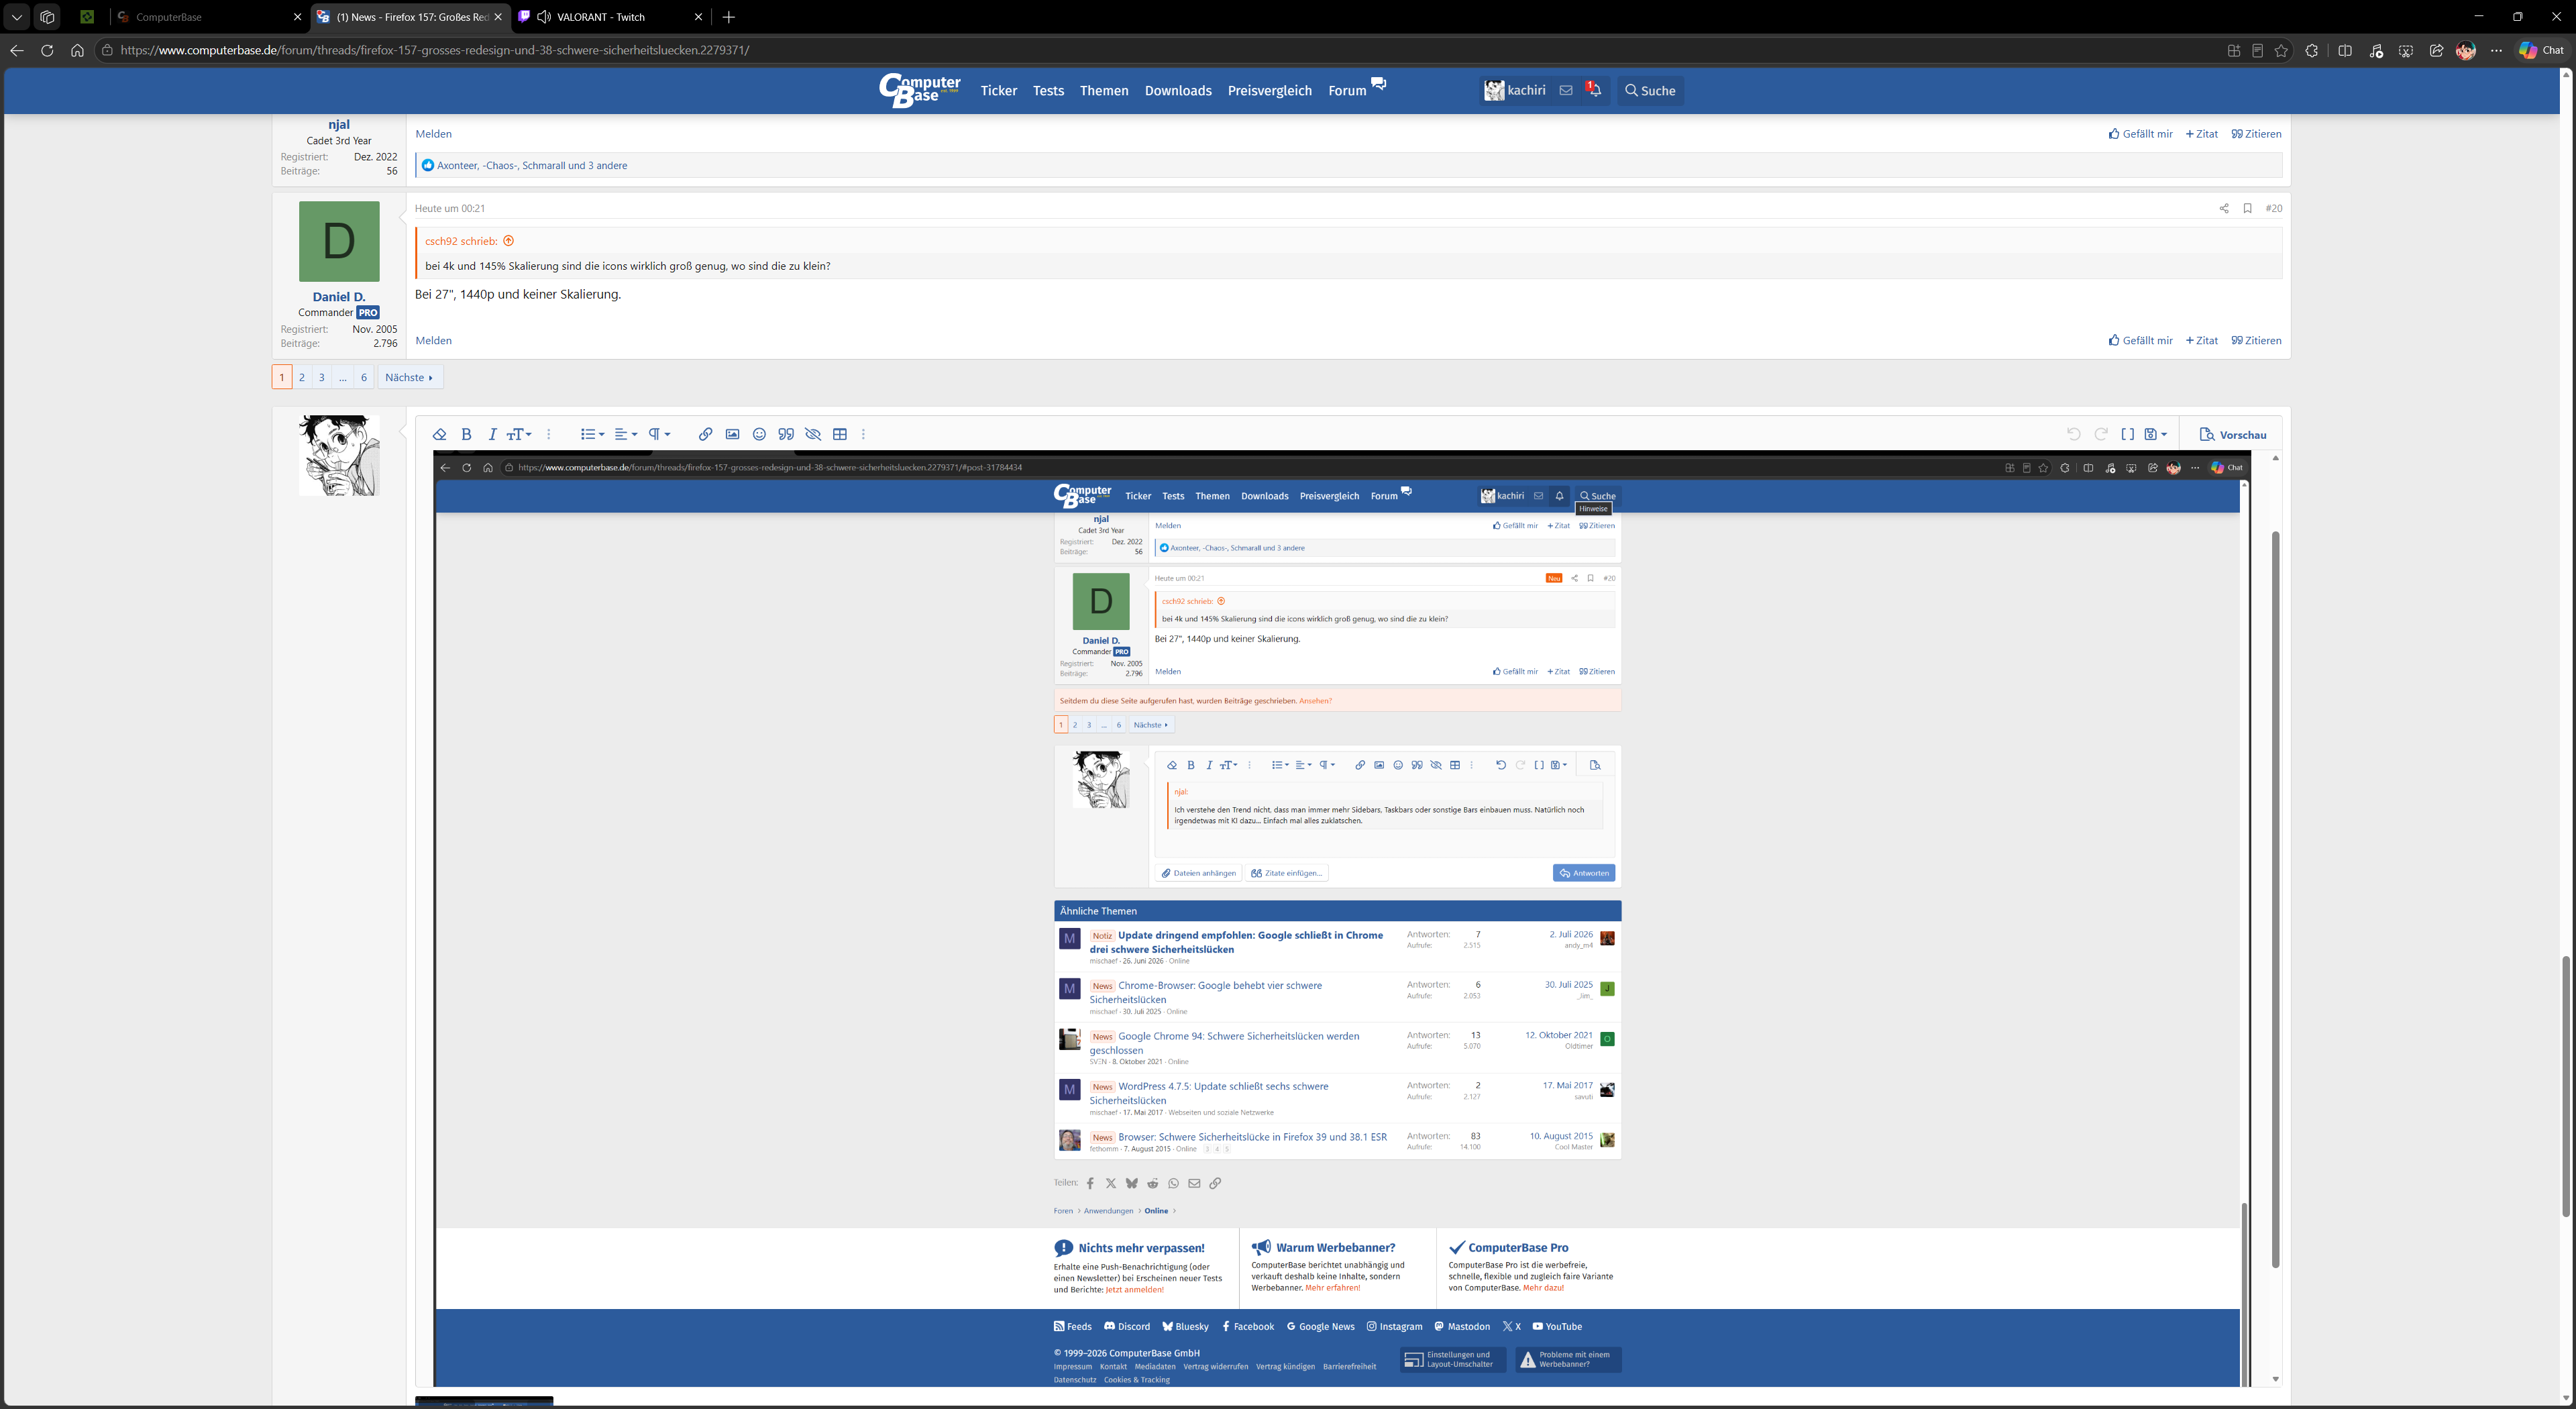Screen dimensions: 2576x1409
Task: Click the browser share arrow icon
Action: [x=2437, y=50]
